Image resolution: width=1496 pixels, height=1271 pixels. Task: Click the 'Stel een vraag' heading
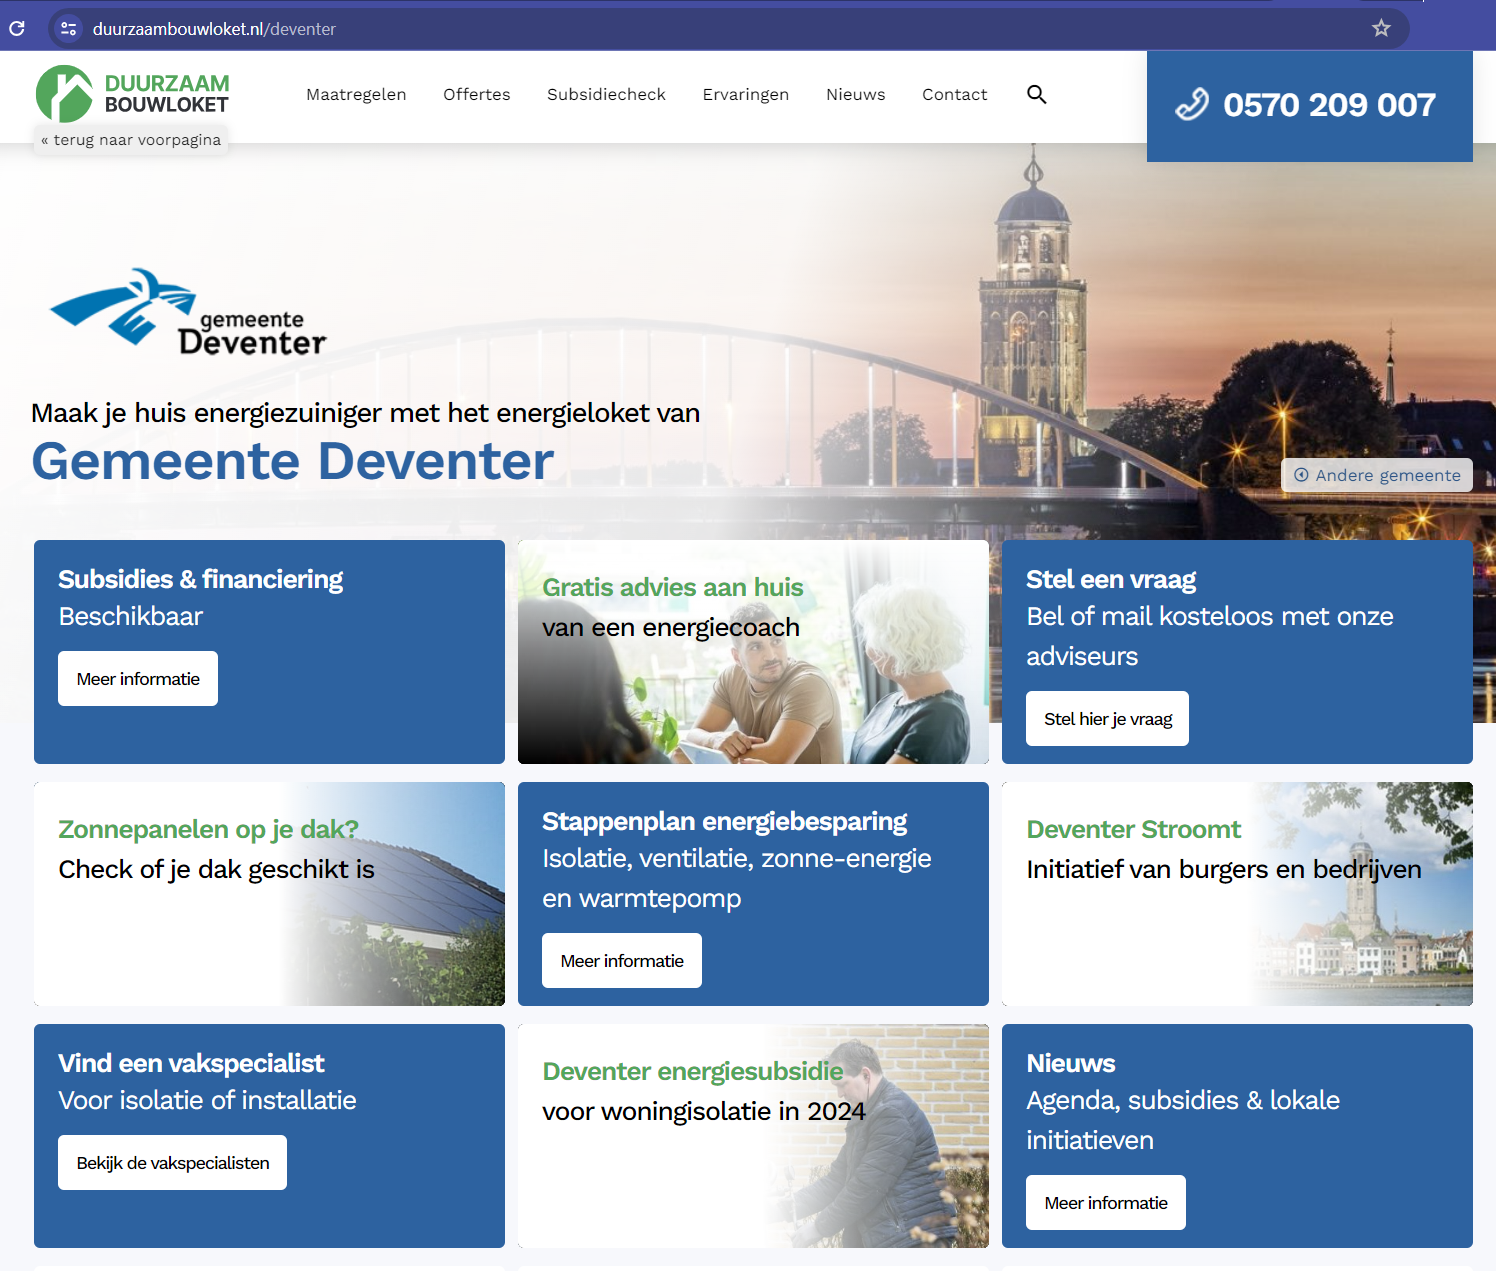(x=1111, y=580)
